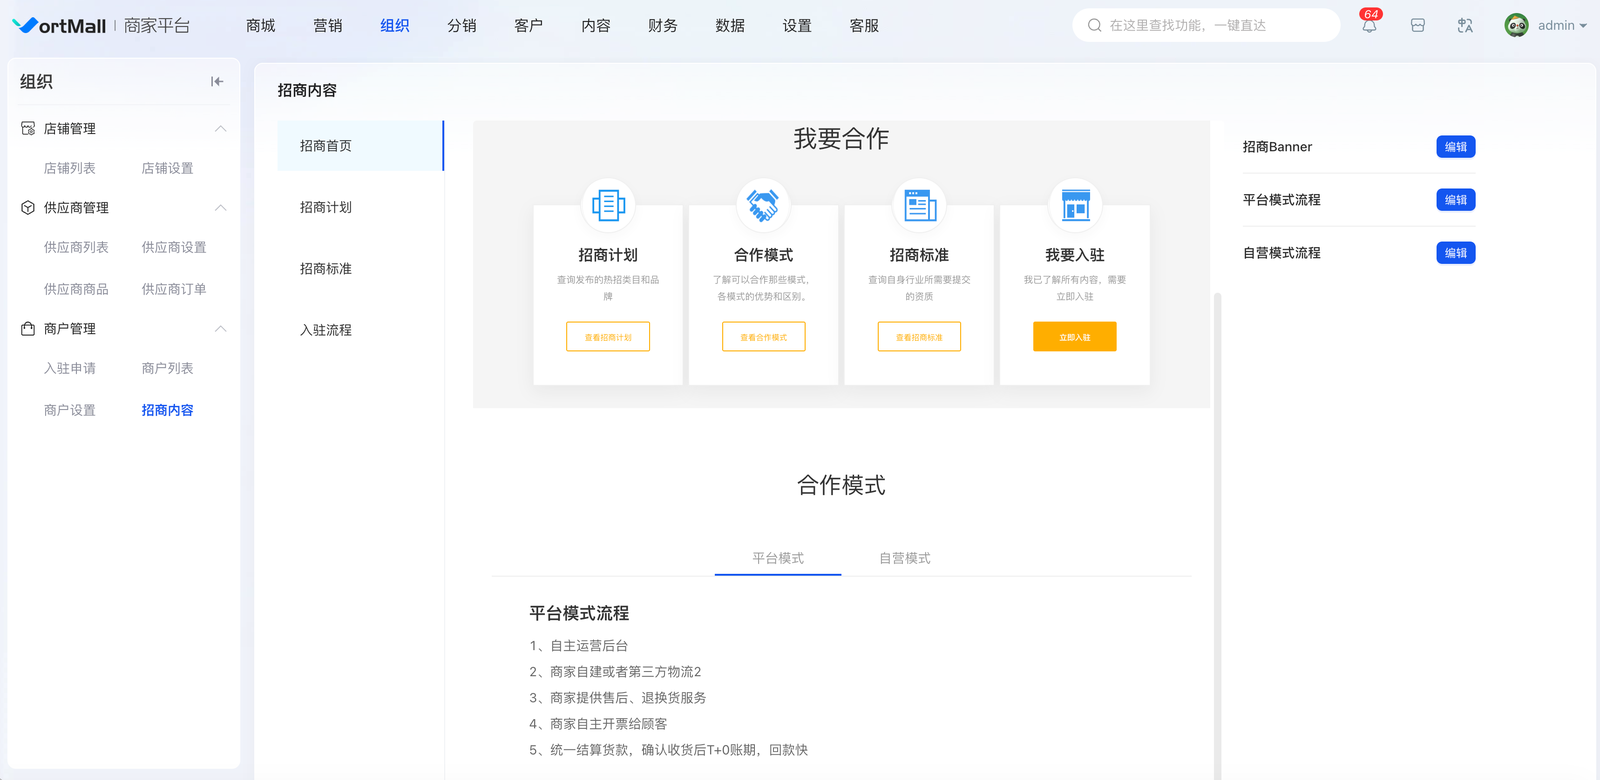Screen dimensions: 1600x780
Task: Click the 合作模式 handshake icon
Action: point(763,205)
